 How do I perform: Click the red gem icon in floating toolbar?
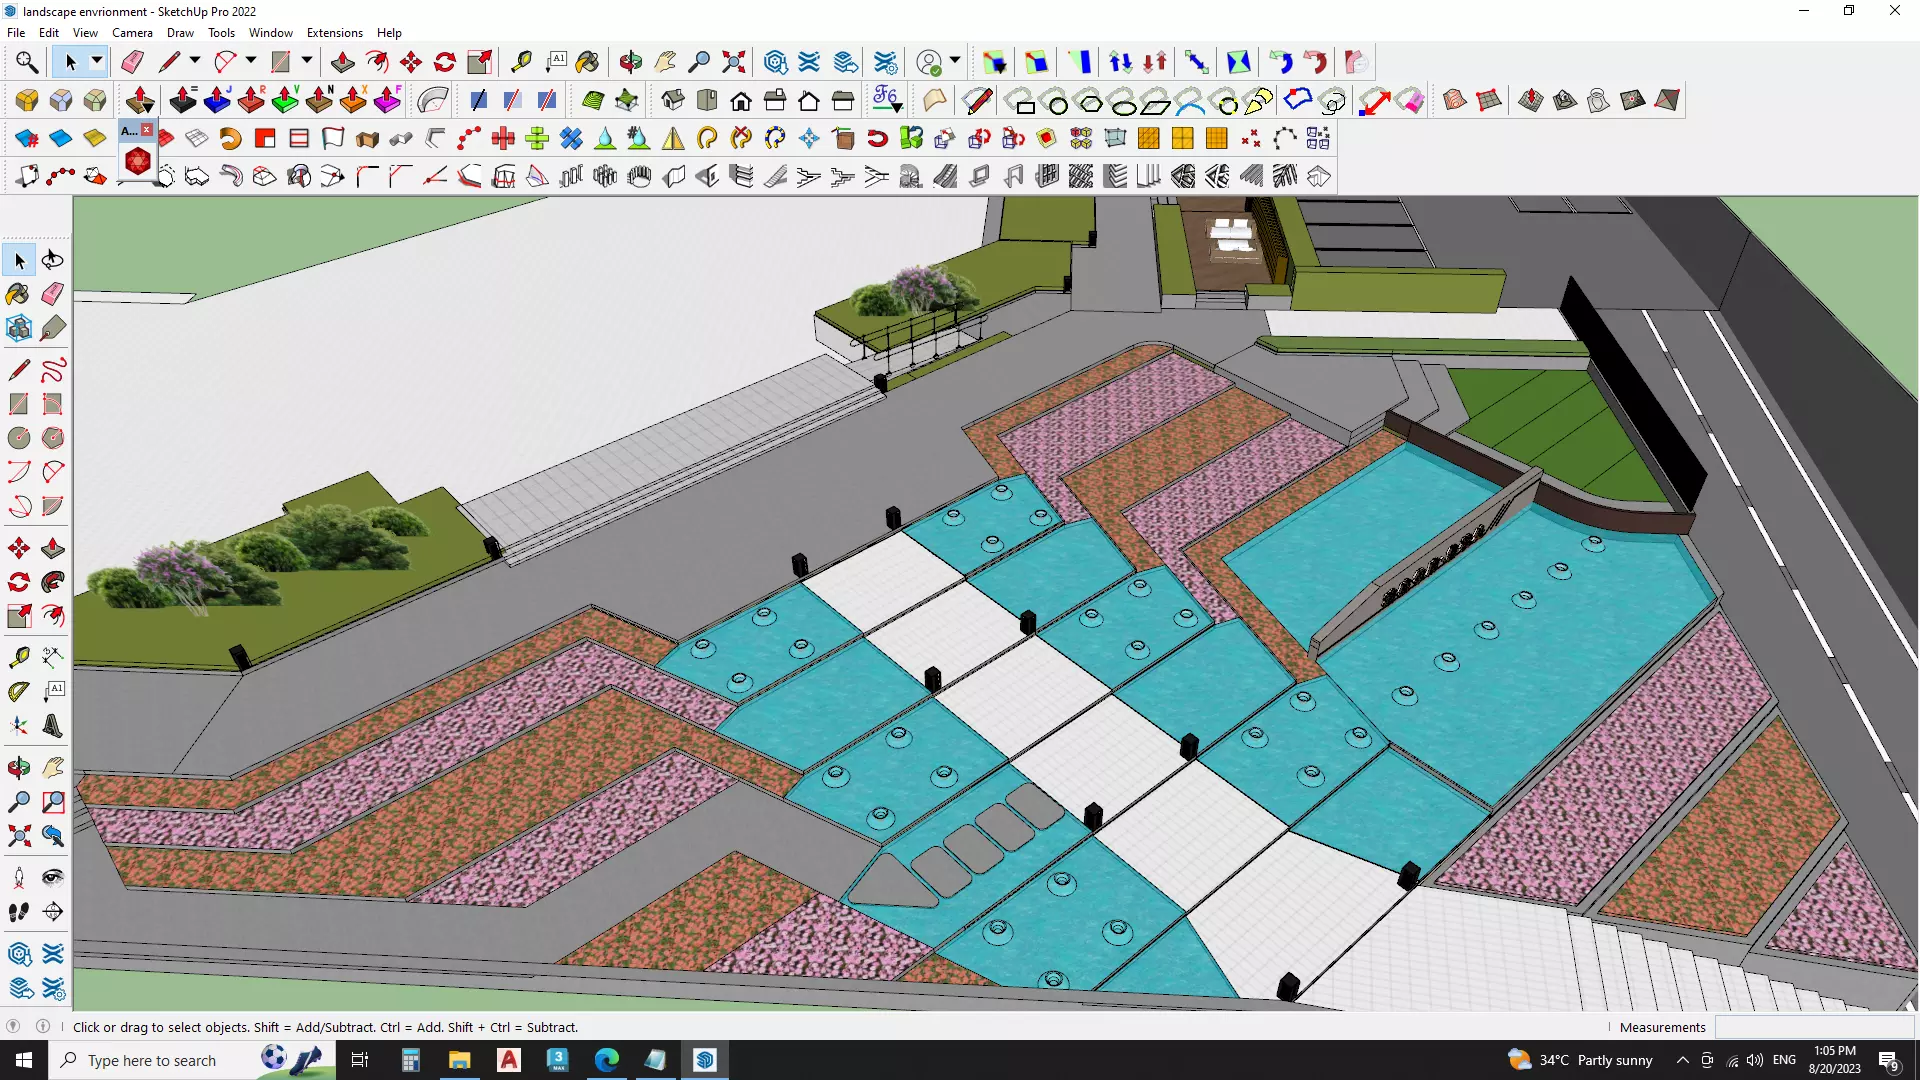click(x=138, y=161)
